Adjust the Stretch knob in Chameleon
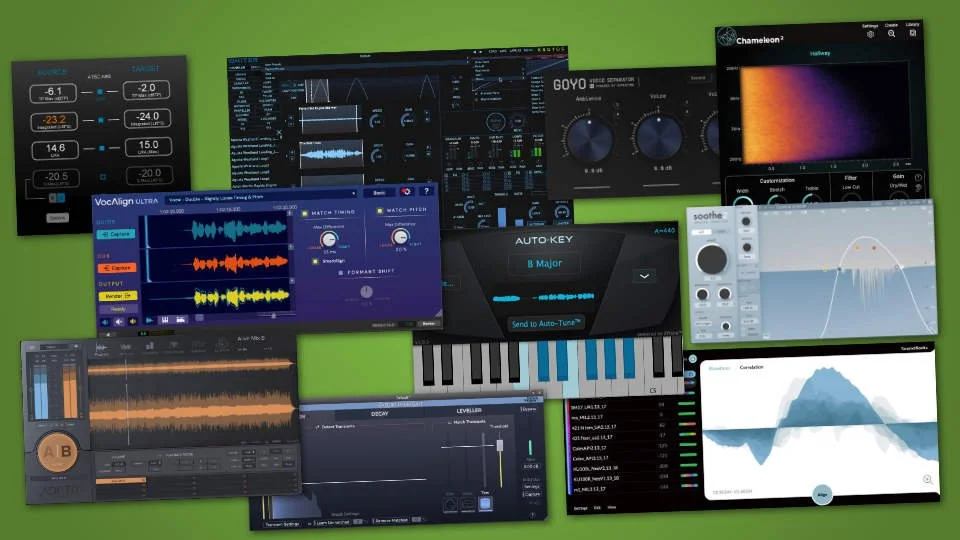 click(777, 200)
